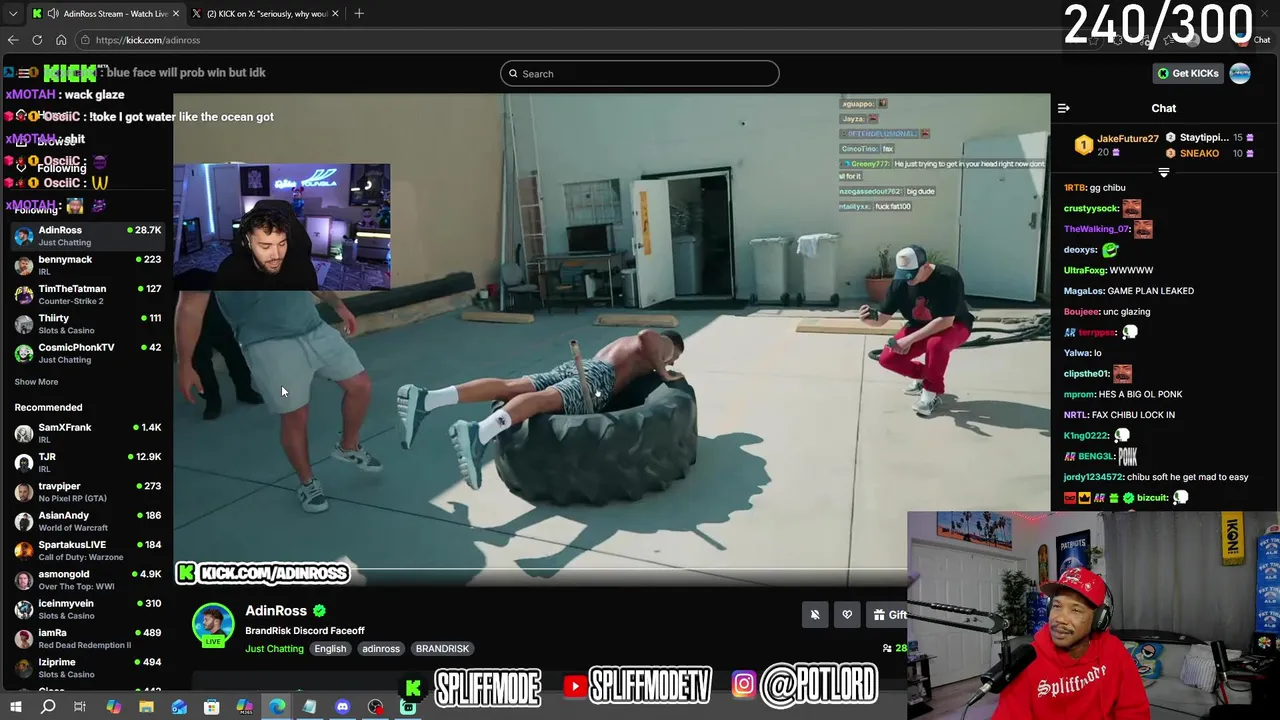
Task: Click username TheWalking_07 in chat
Action: pyautogui.click(x=1097, y=229)
